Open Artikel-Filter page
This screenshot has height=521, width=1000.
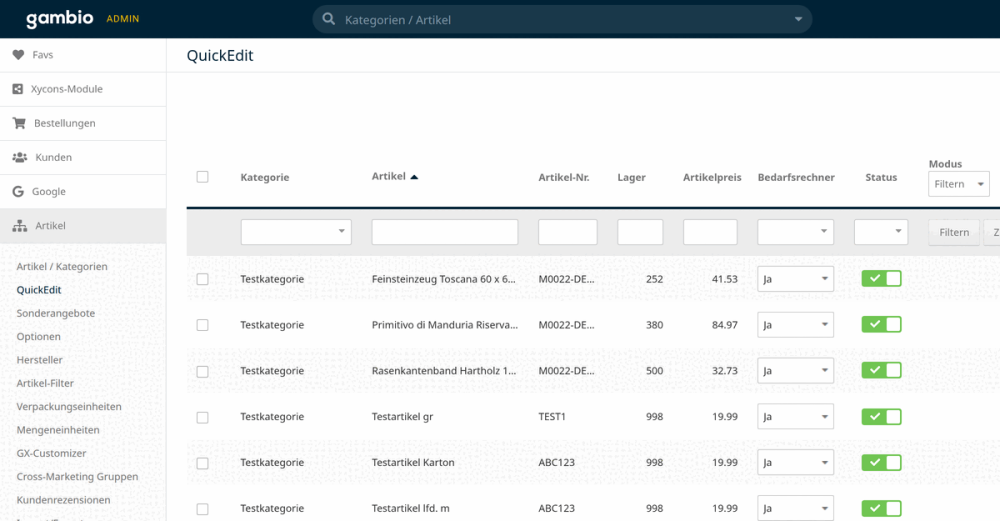tap(45, 383)
